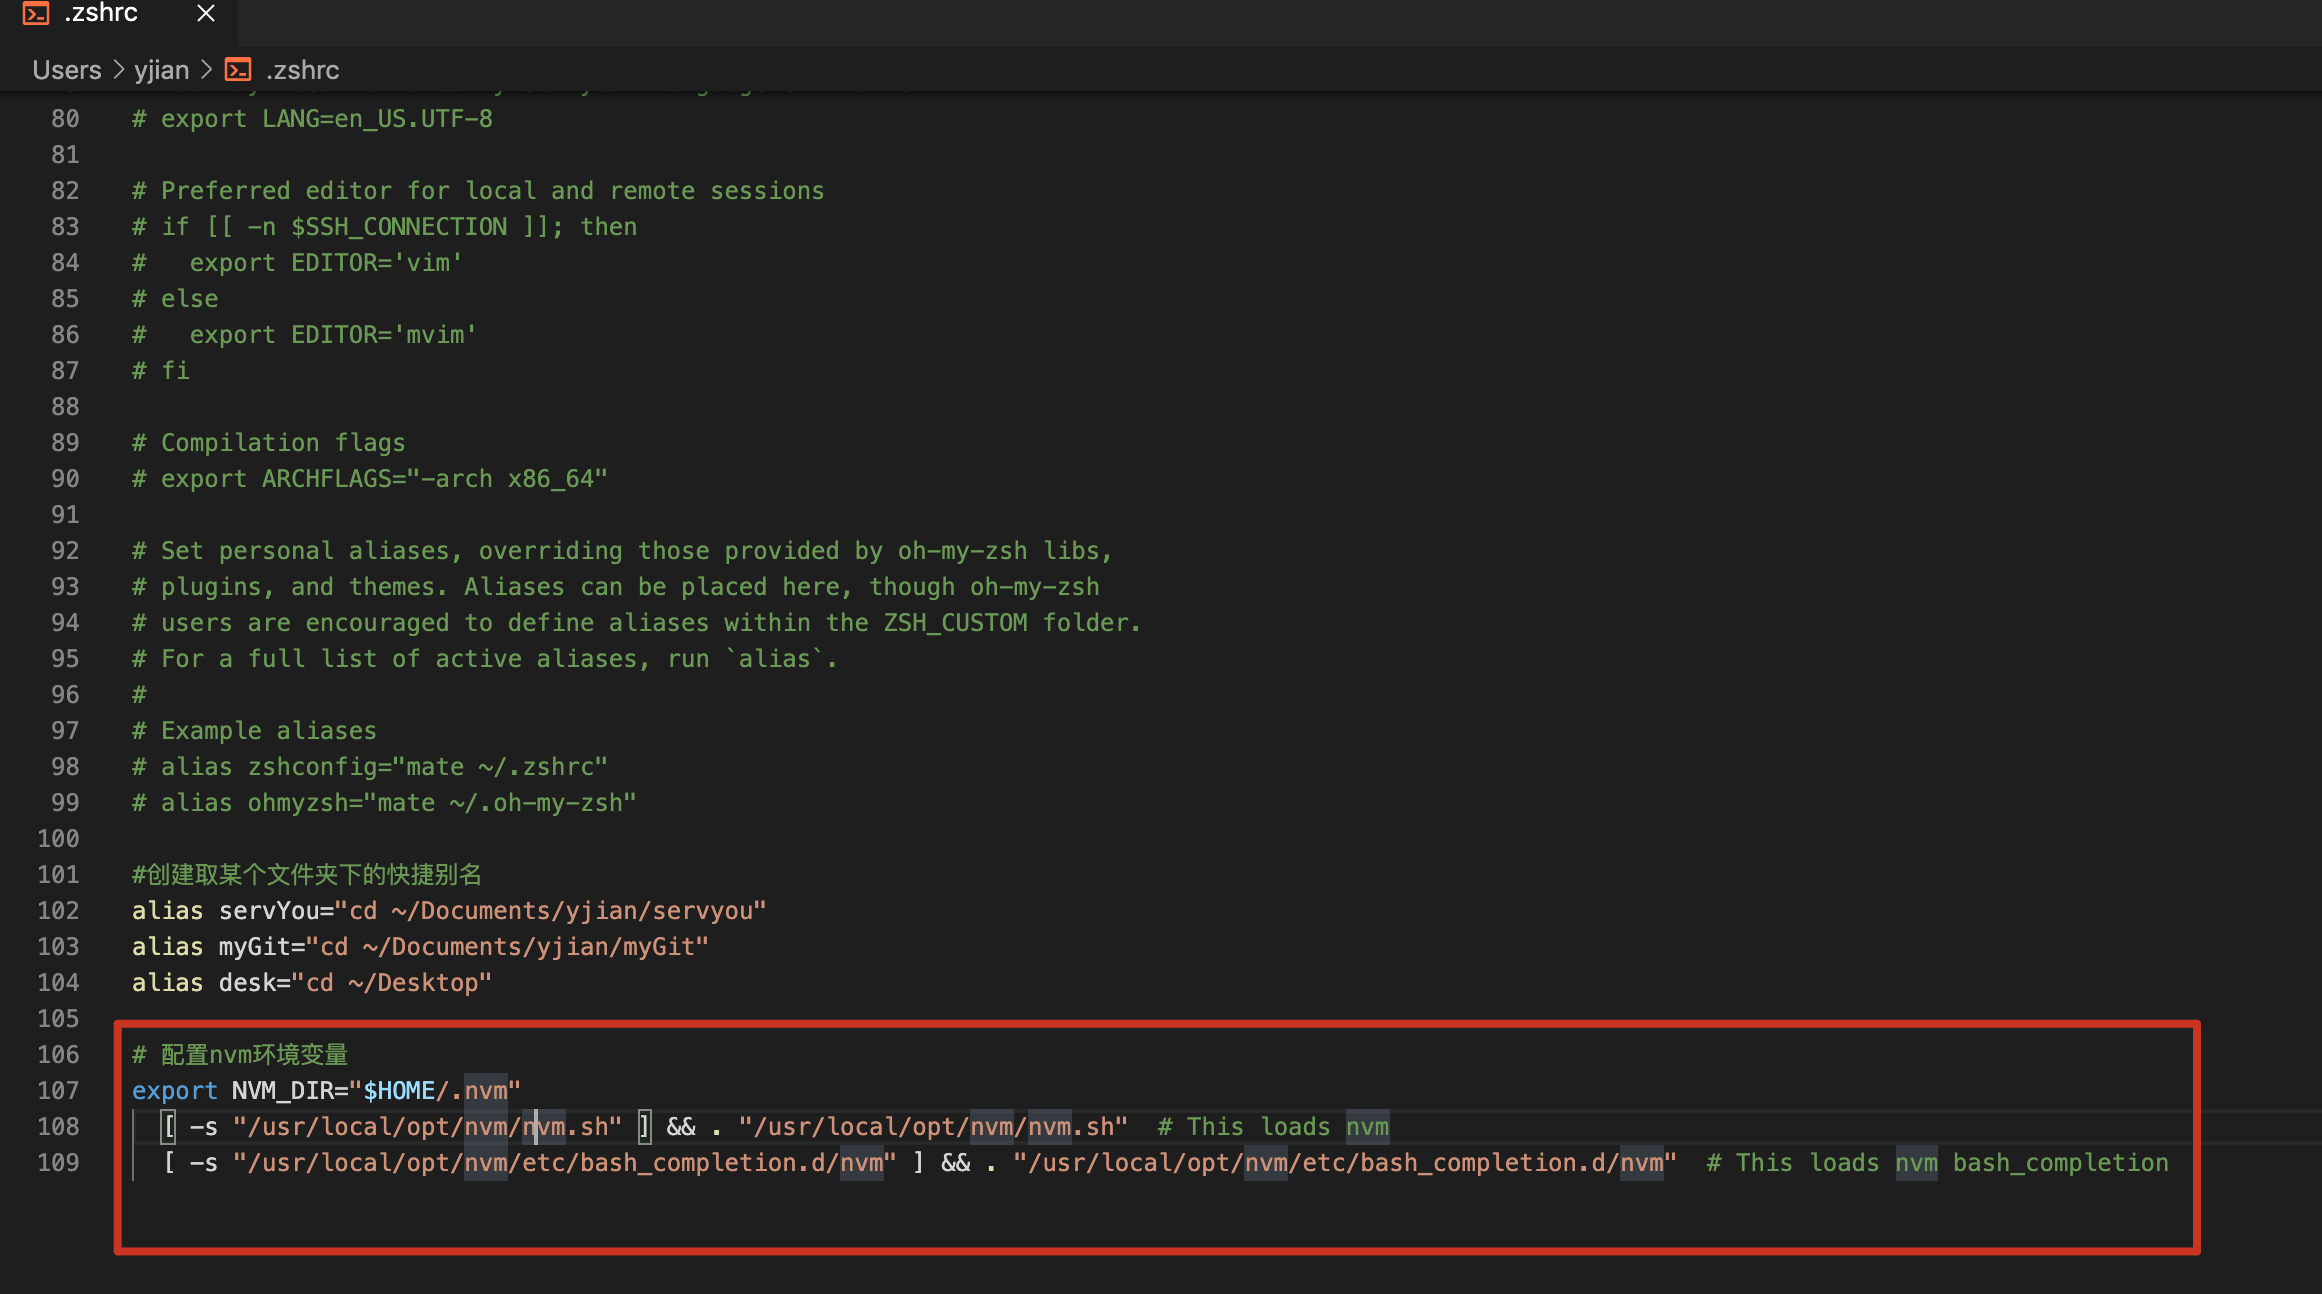The height and width of the screenshot is (1294, 2322).
Task: Open the .zshrc breadcrumb segment
Action: (x=303, y=70)
